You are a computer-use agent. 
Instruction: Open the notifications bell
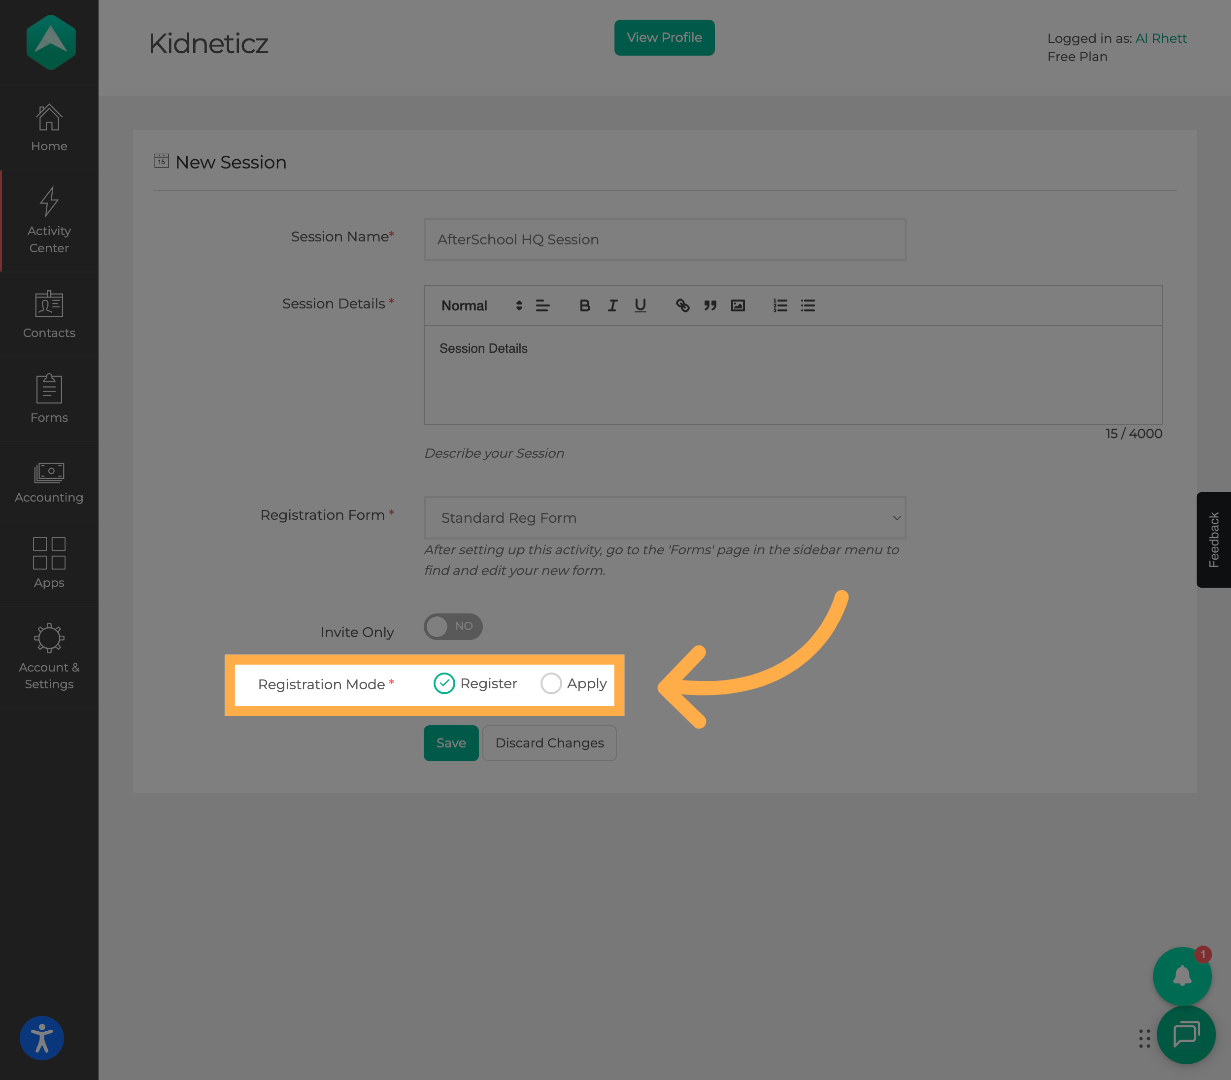[1182, 976]
